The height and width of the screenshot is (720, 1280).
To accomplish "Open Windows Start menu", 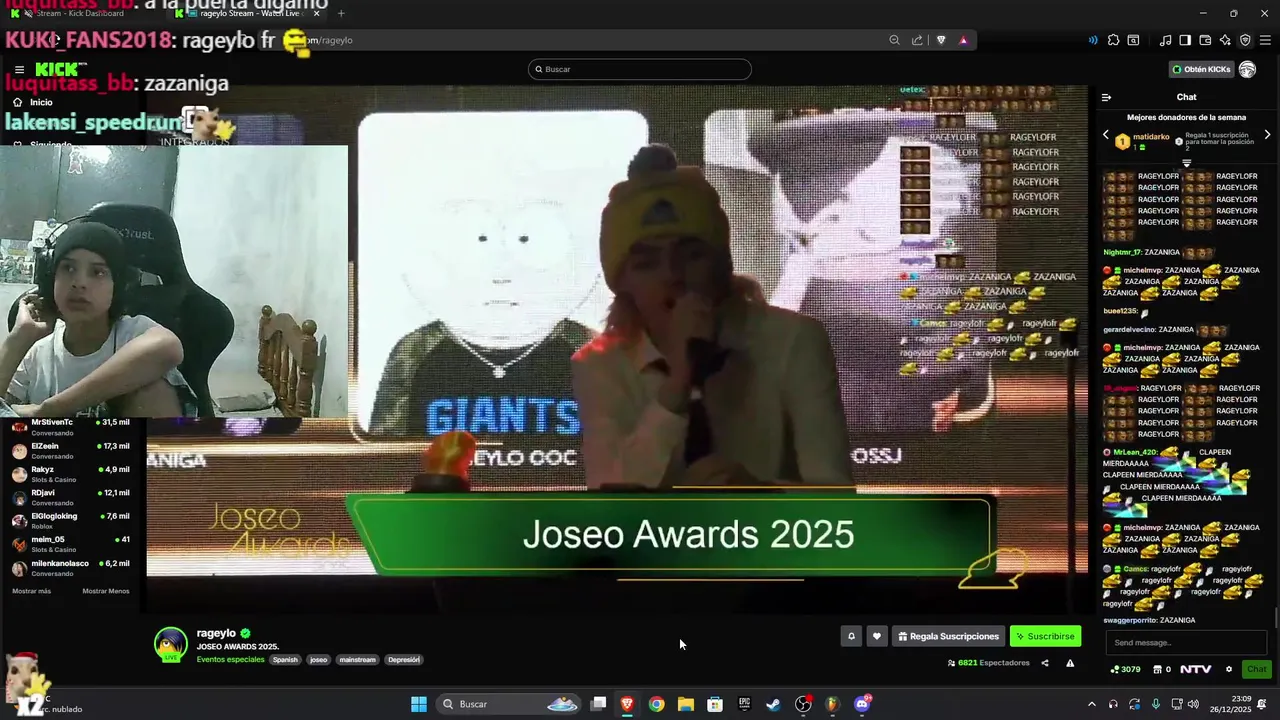I will (419, 704).
